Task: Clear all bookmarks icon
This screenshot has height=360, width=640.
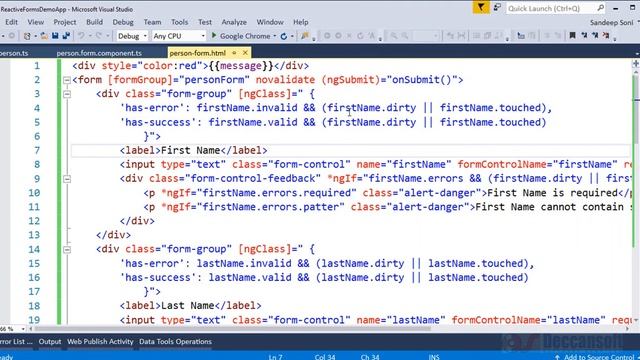Action: pos(606,36)
